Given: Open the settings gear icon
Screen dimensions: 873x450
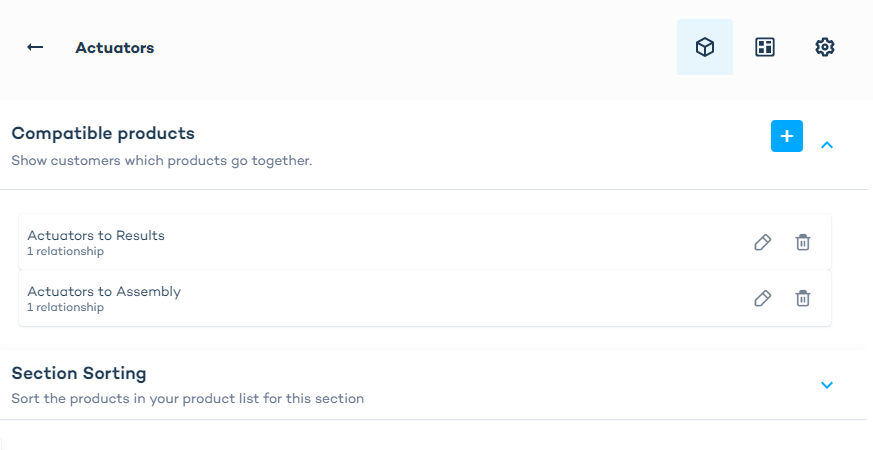Looking at the screenshot, I should pos(825,47).
